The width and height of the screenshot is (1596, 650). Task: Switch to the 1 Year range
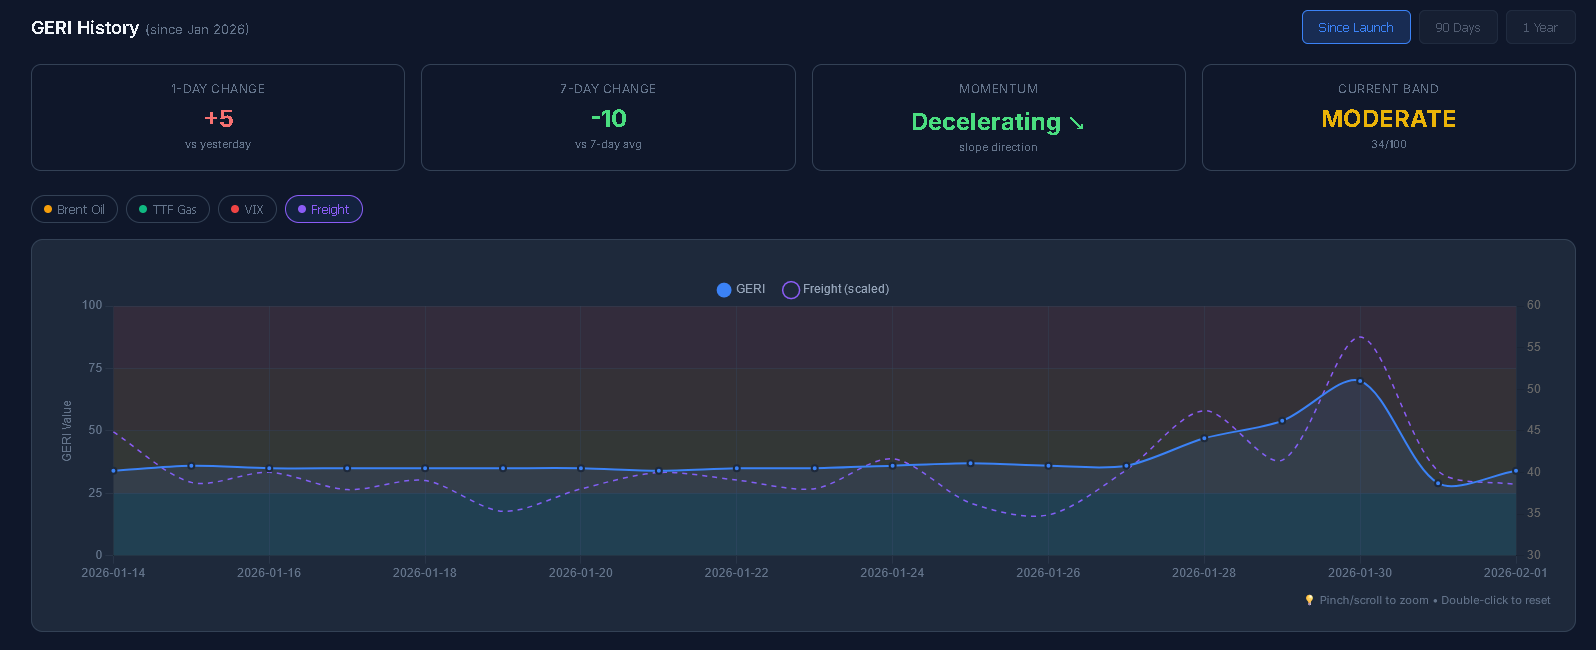[x=1539, y=28]
